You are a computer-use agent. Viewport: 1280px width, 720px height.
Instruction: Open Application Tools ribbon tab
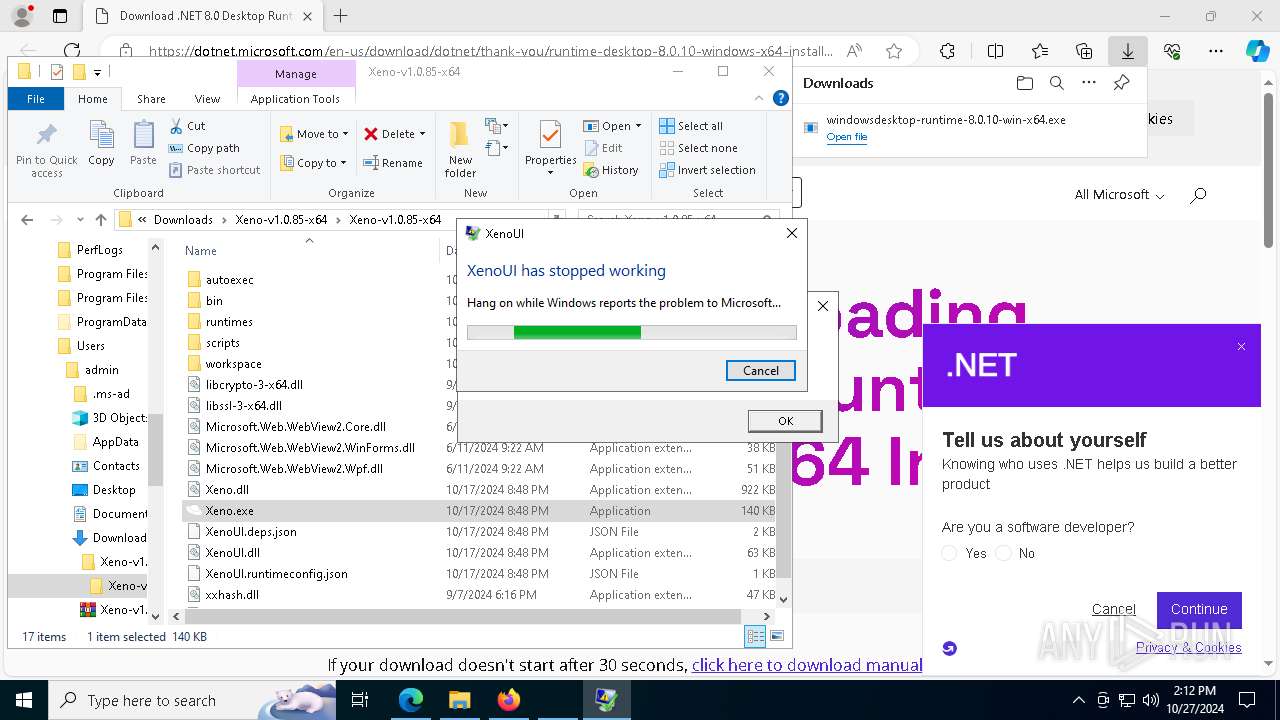pos(295,99)
